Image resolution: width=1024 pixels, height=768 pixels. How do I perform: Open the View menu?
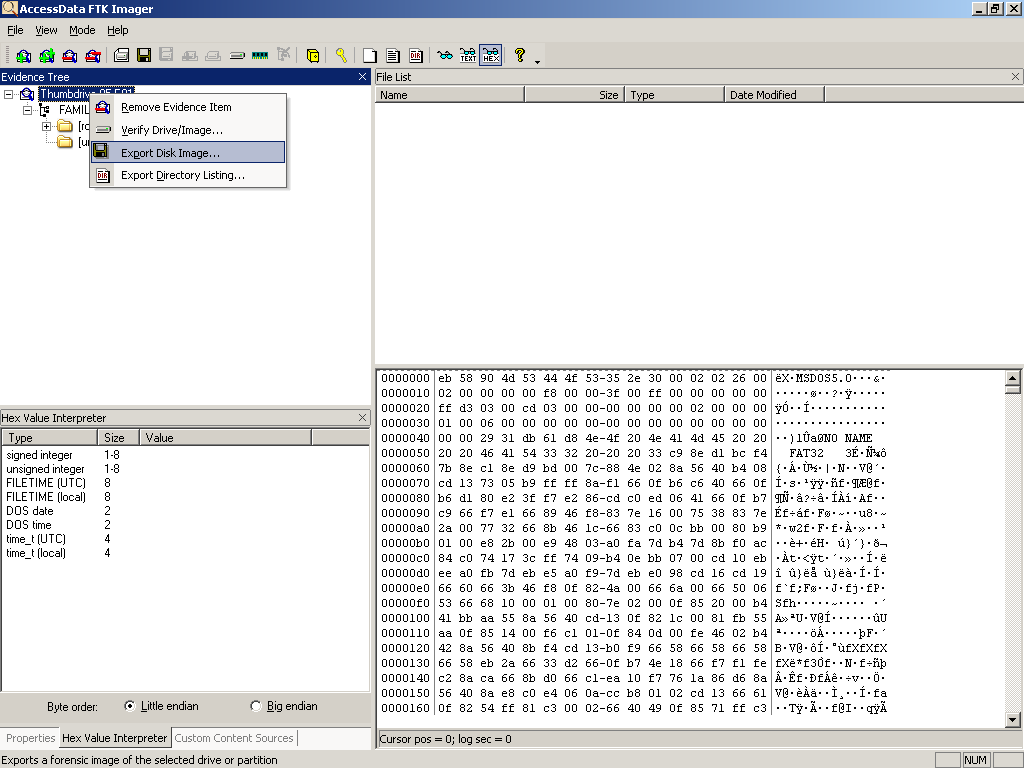pos(46,30)
